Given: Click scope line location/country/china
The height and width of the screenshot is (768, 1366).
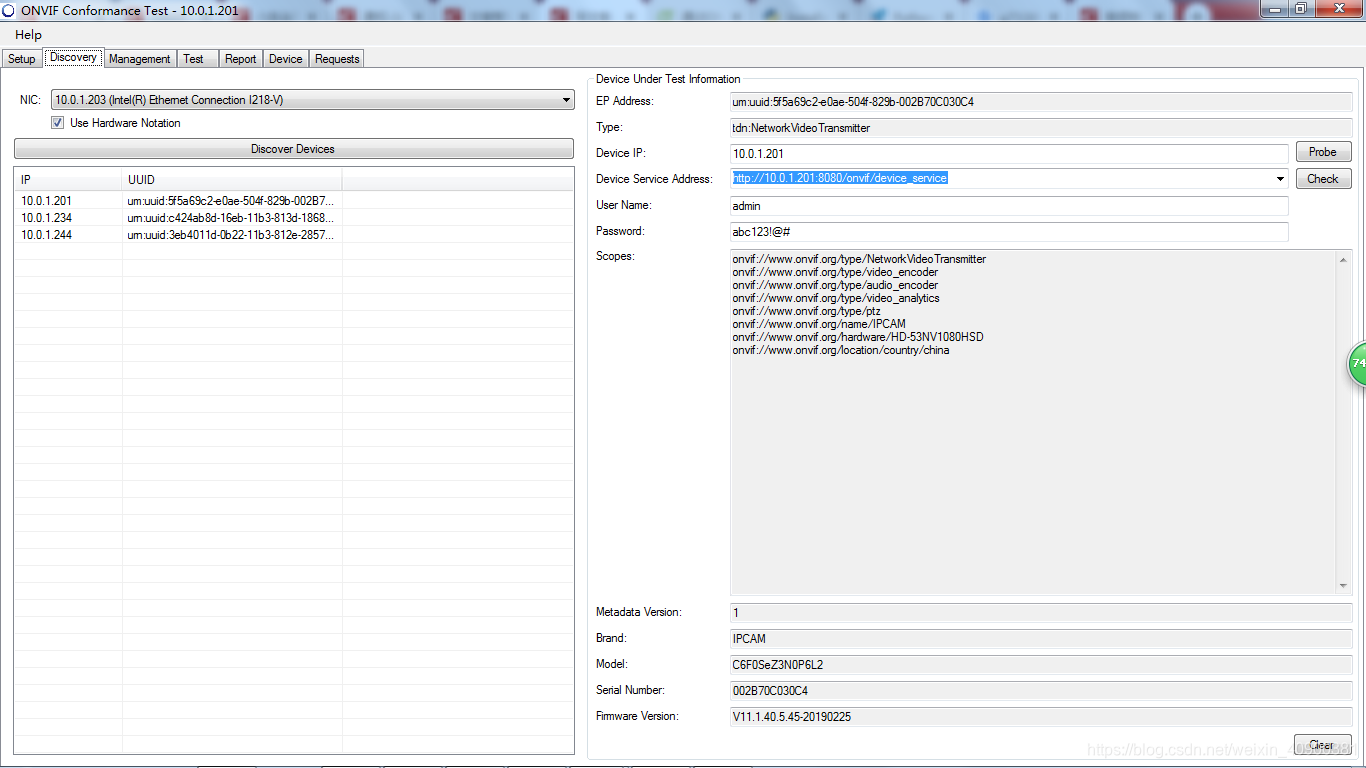Looking at the screenshot, I should click(841, 350).
